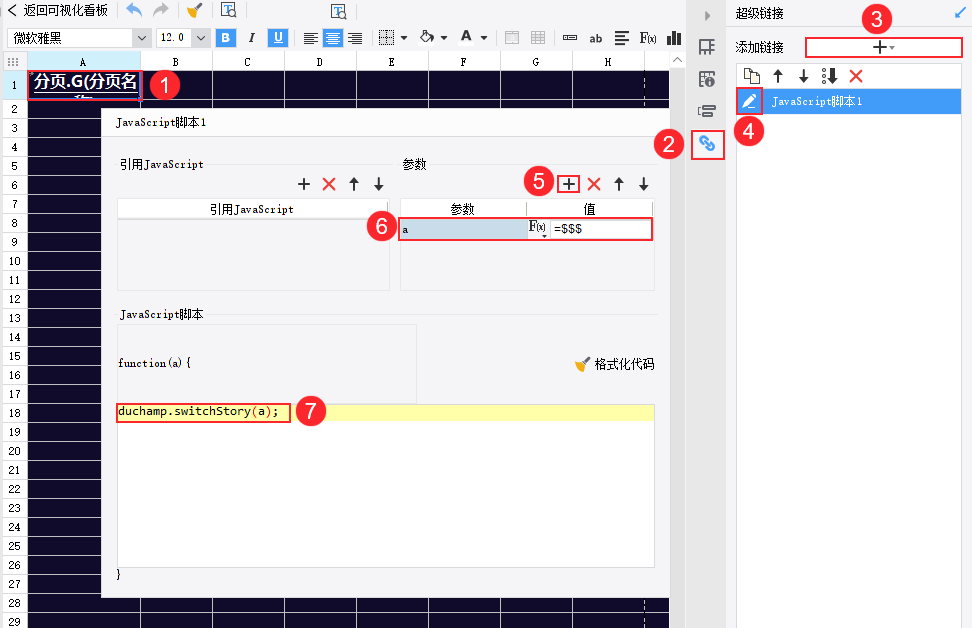Image resolution: width=972 pixels, height=628 pixels.
Task: Select all cells via corner grid
Action: click(x=14, y=61)
